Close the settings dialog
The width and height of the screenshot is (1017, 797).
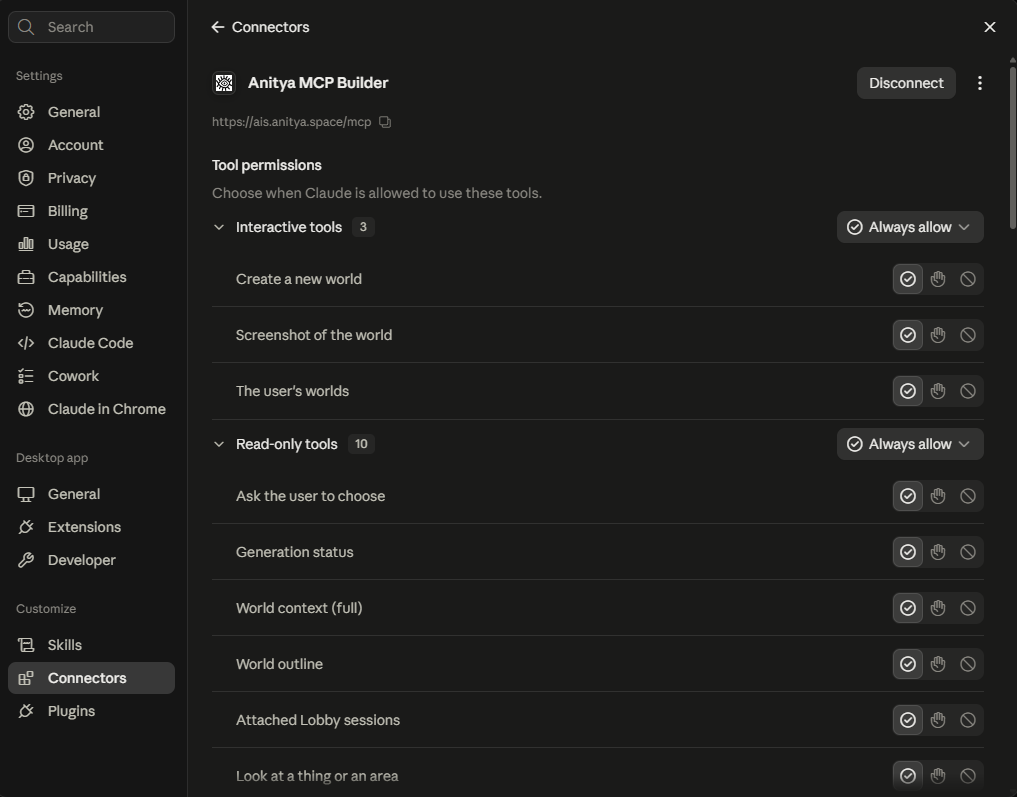coord(990,27)
